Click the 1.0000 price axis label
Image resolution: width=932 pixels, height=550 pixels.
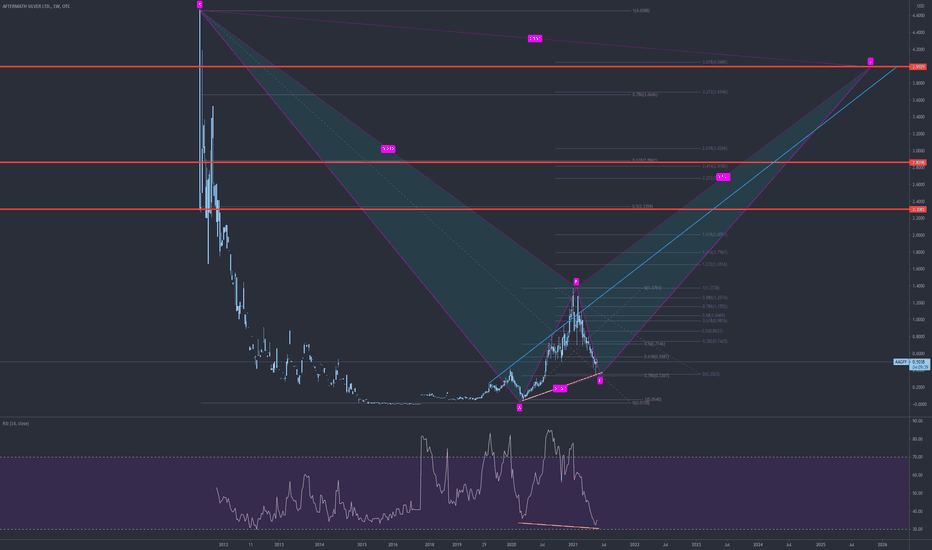pos(918,320)
